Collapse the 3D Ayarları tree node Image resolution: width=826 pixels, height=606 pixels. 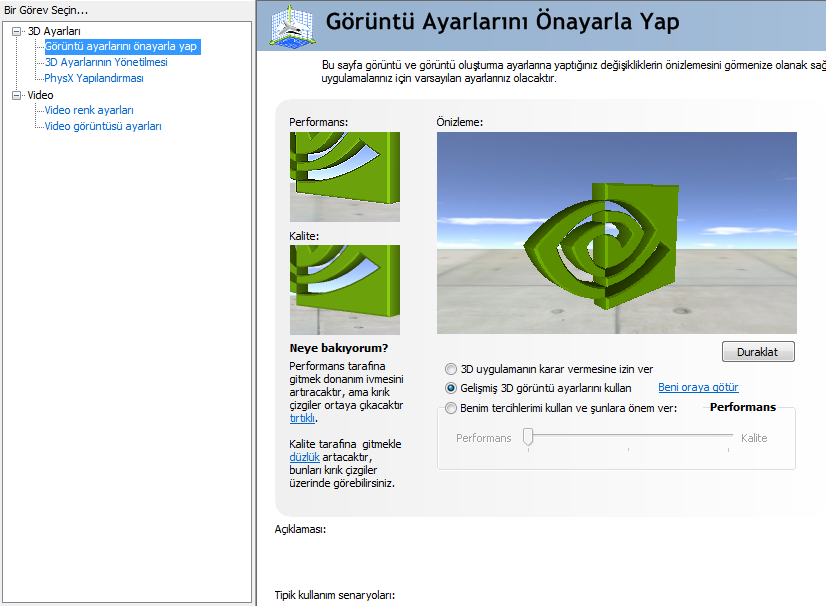pos(16,32)
